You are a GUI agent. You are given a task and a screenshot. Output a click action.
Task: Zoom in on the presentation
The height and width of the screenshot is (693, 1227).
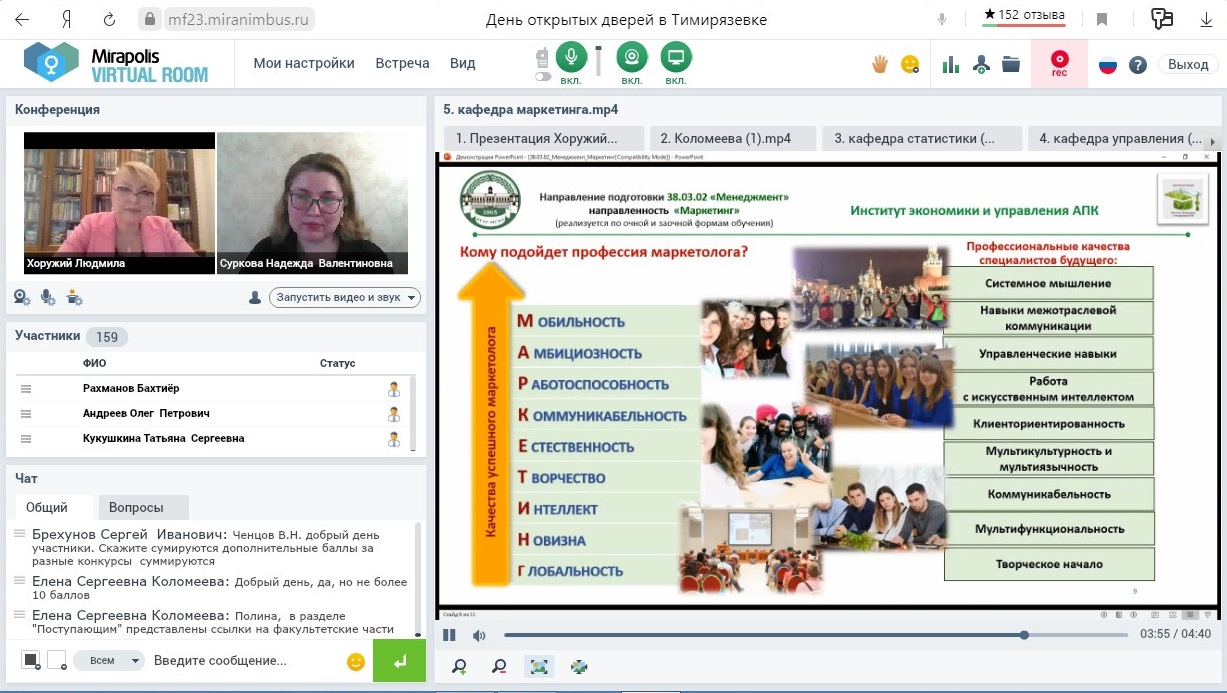(459, 666)
